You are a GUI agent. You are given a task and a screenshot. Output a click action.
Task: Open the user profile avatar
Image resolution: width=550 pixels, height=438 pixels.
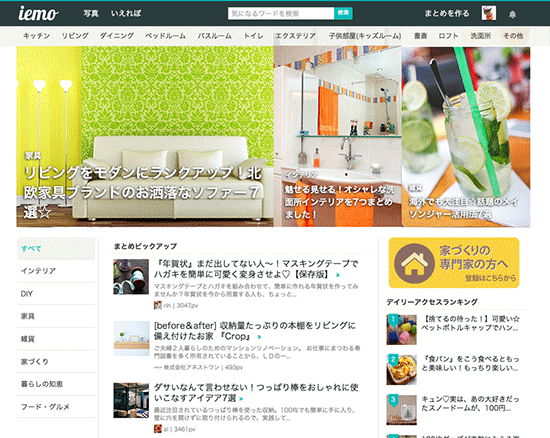[x=489, y=13]
